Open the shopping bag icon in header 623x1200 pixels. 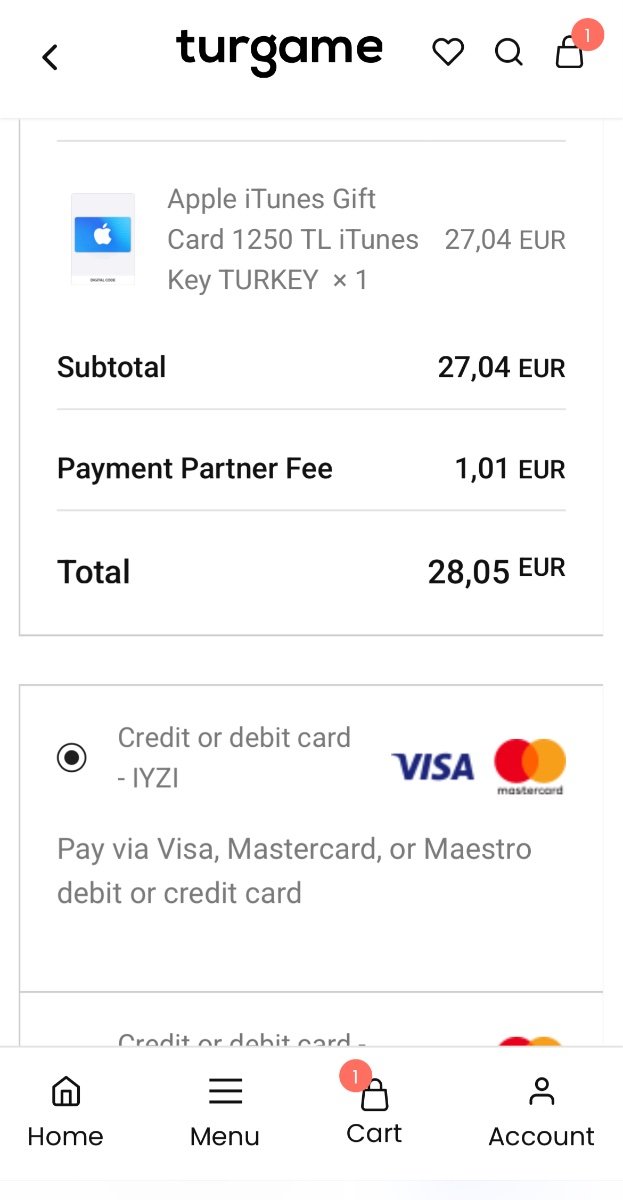coord(569,52)
